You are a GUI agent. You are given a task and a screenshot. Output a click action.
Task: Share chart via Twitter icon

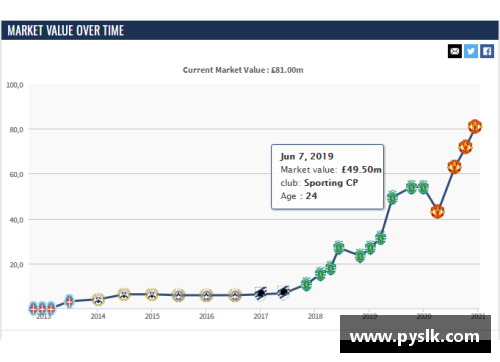(471, 51)
